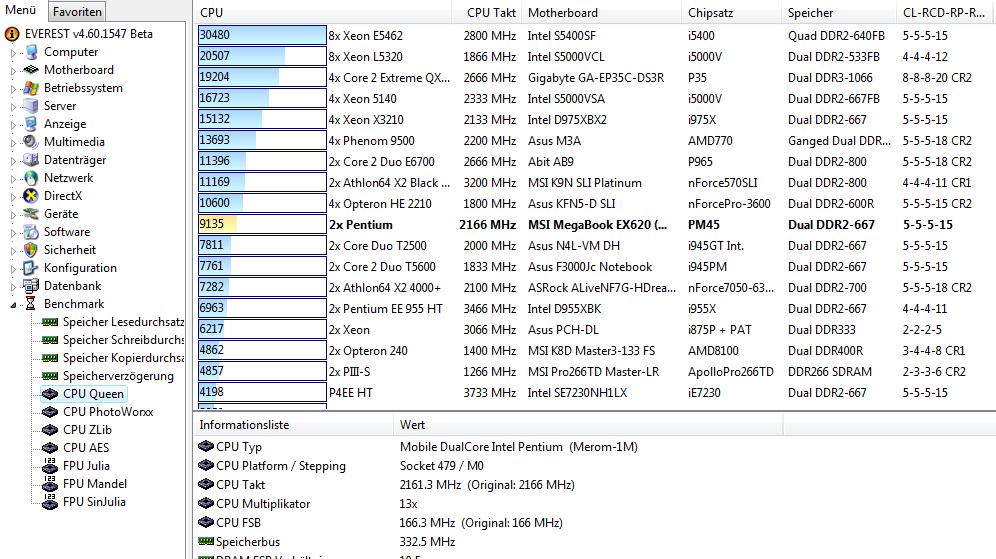Screen dimensions: 996x559
Task: Select the CPU AES benchmark
Action: pos(86,448)
